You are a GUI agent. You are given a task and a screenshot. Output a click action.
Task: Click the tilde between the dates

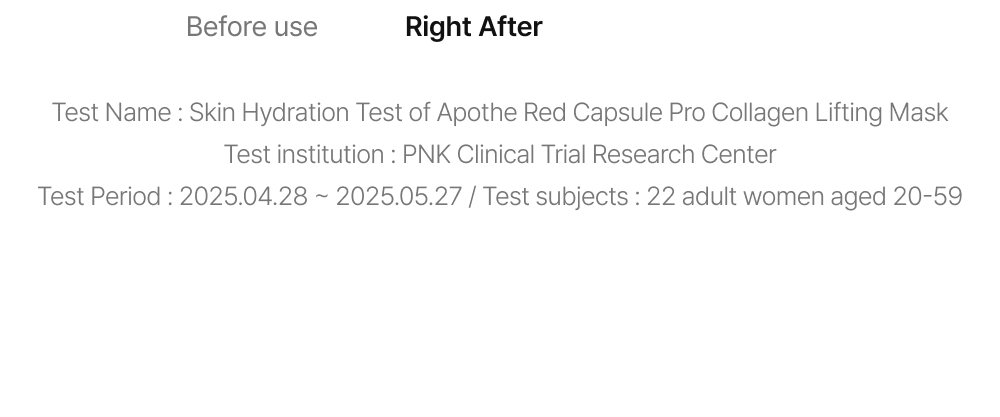321,197
